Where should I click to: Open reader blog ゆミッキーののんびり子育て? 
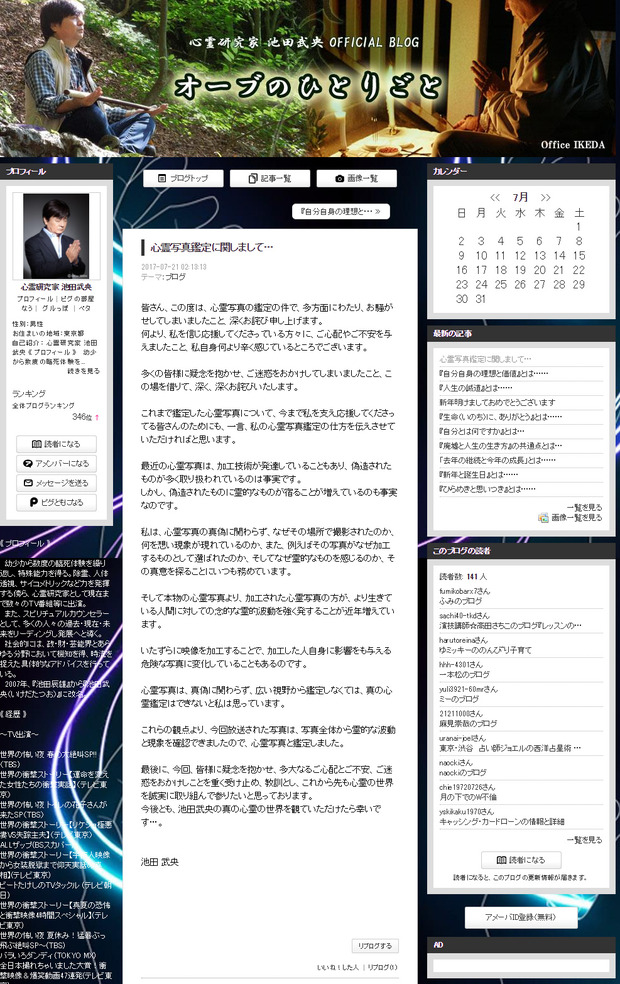click(485, 650)
